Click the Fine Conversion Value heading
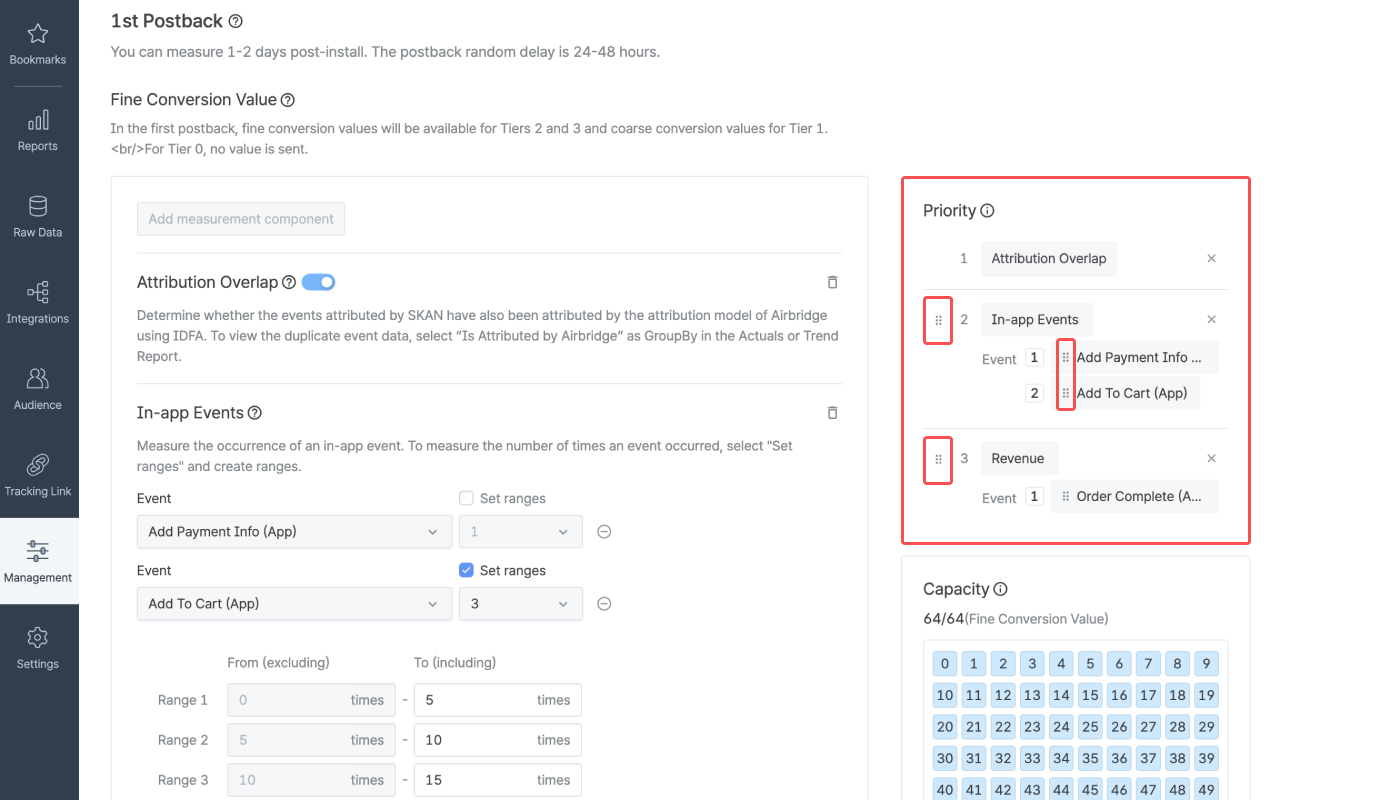The width and height of the screenshot is (1400, 800). click(193, 100)
